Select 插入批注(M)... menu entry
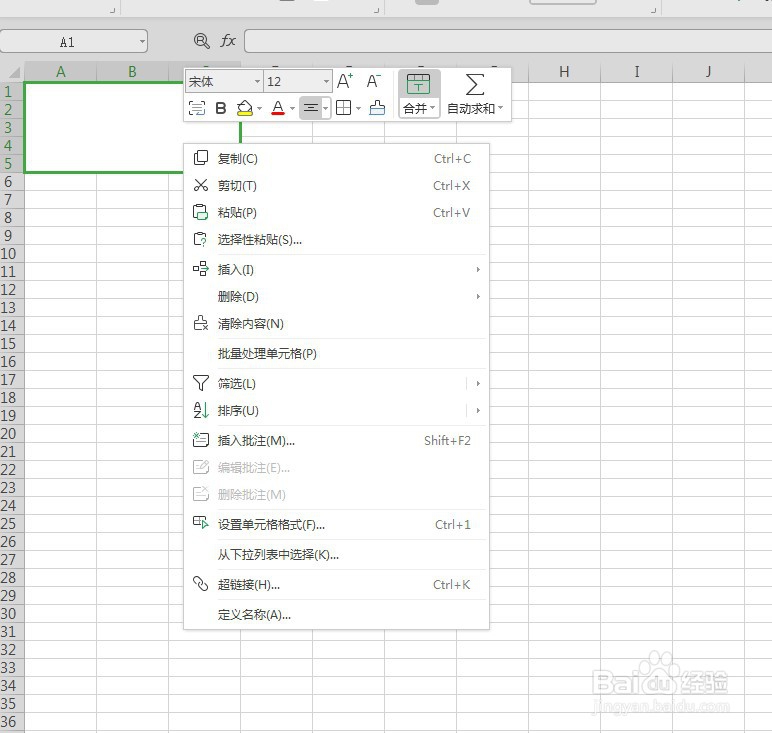 [336, 440]
